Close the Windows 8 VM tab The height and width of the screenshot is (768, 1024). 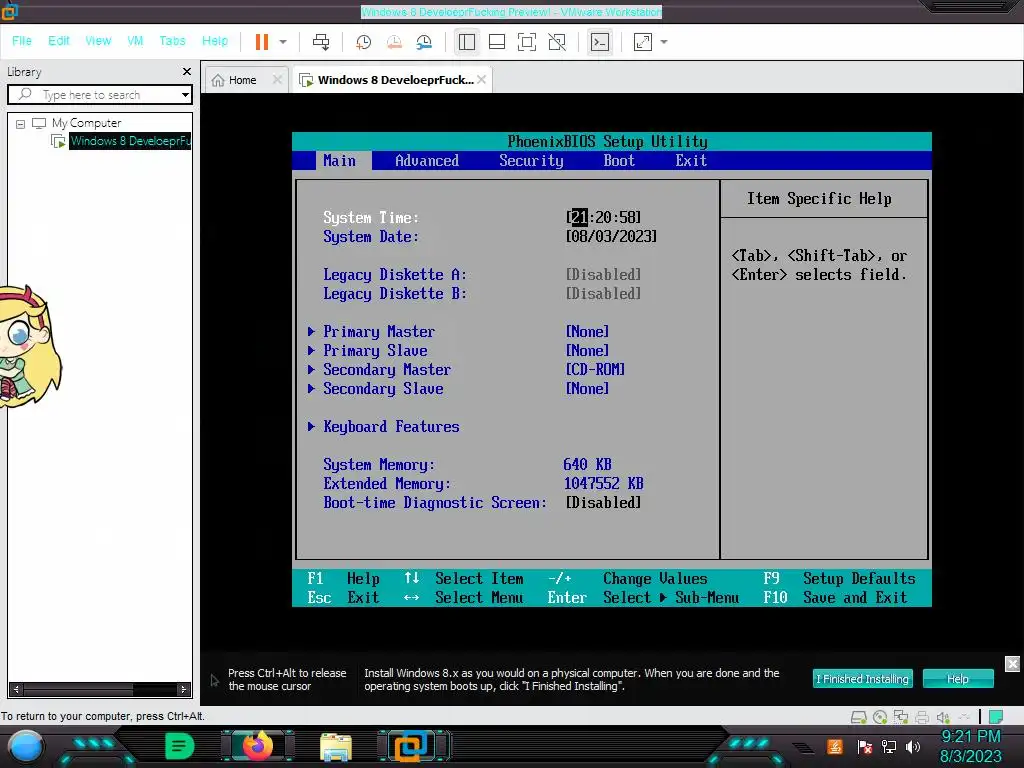coord(481,80)
